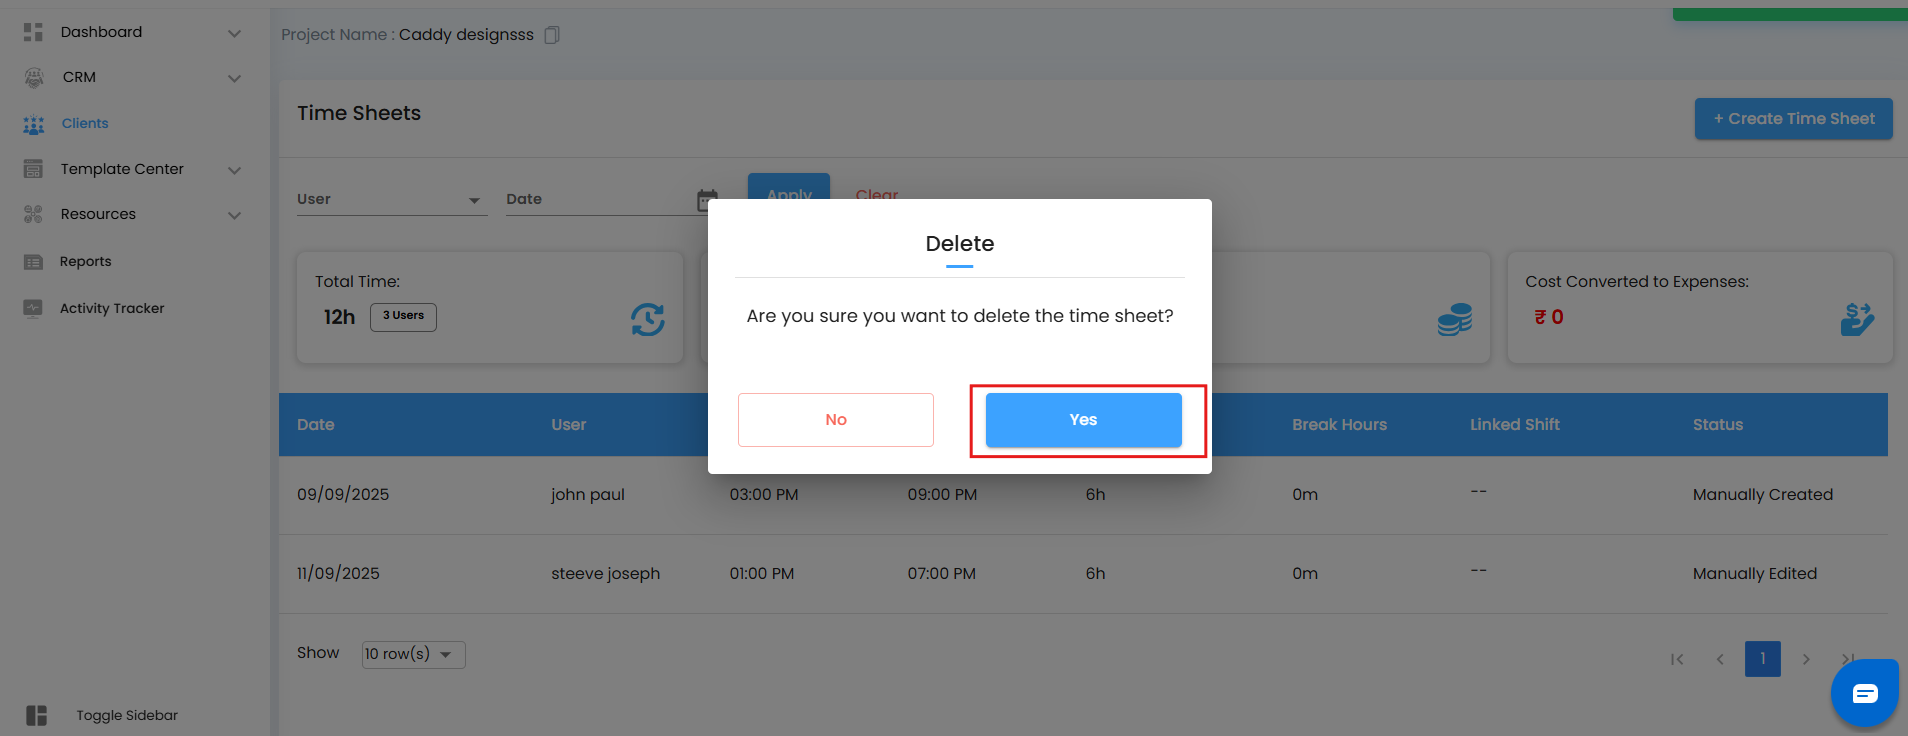This screenshot has height=736, width=1908.
Task: Open Activity Tracker from sidebar
Action: point(111,308)
